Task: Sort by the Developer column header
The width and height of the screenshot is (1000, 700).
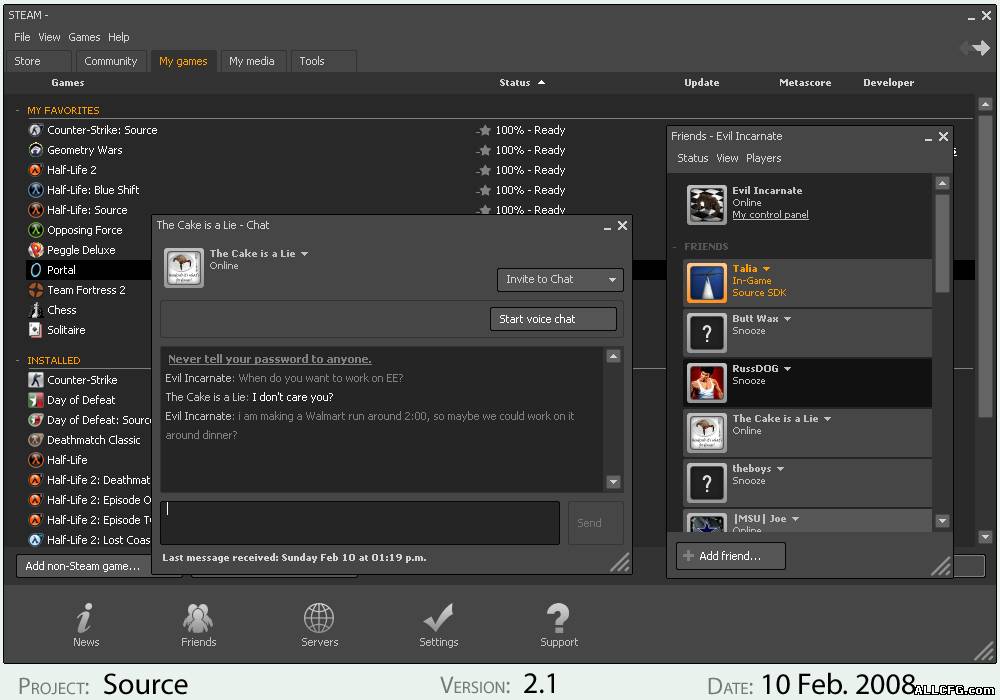Action: click(888, 83)
